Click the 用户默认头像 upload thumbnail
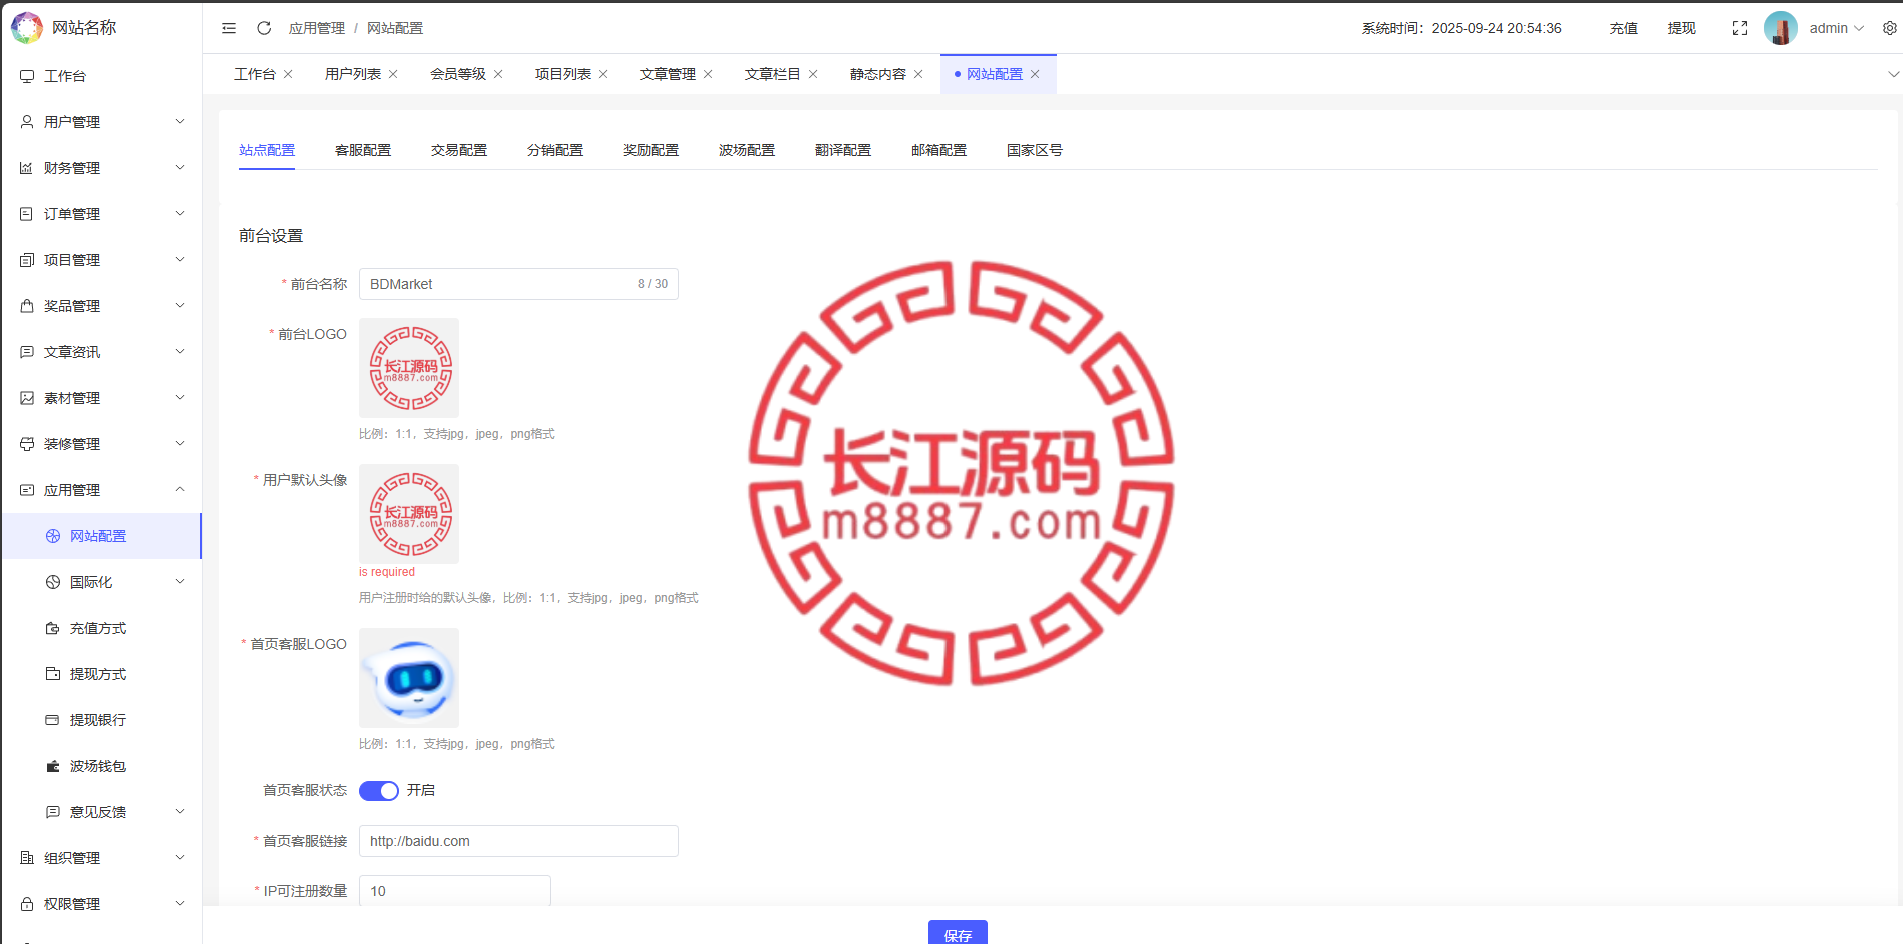 pos(409,514)
